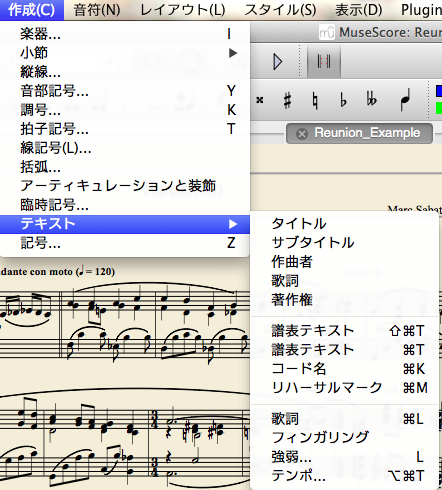Select 著作権 in text submenu
This screenshot has height=490, width=442.
tap(345, 300)
